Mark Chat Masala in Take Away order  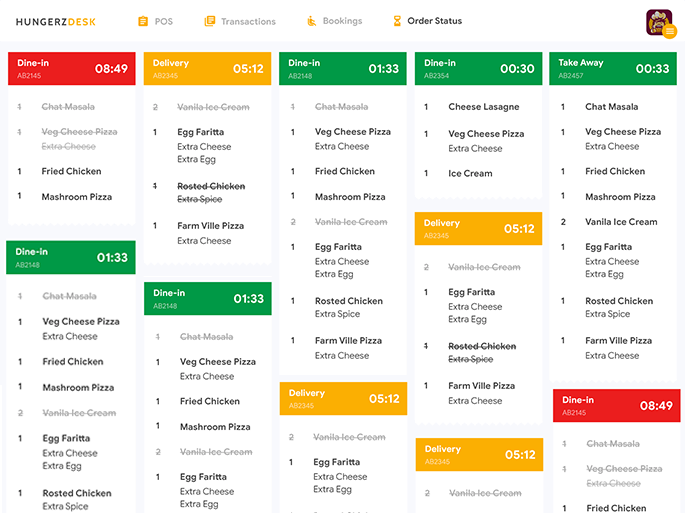point(612,107)
